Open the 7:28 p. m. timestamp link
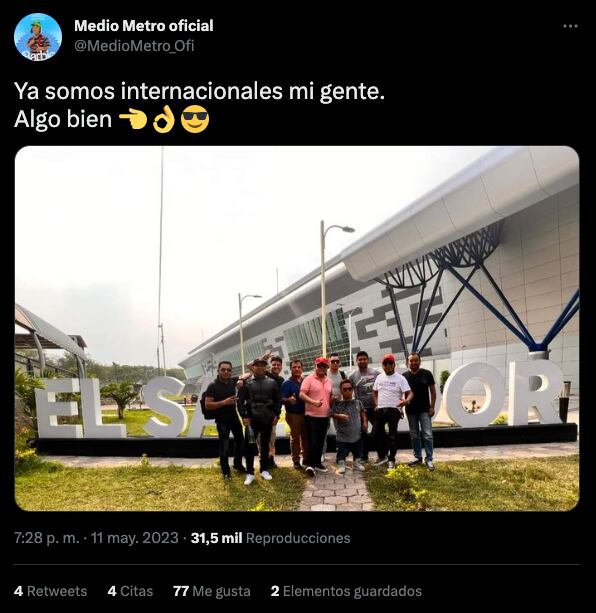This screenshot has height=613, width=596. click(47, 538)
